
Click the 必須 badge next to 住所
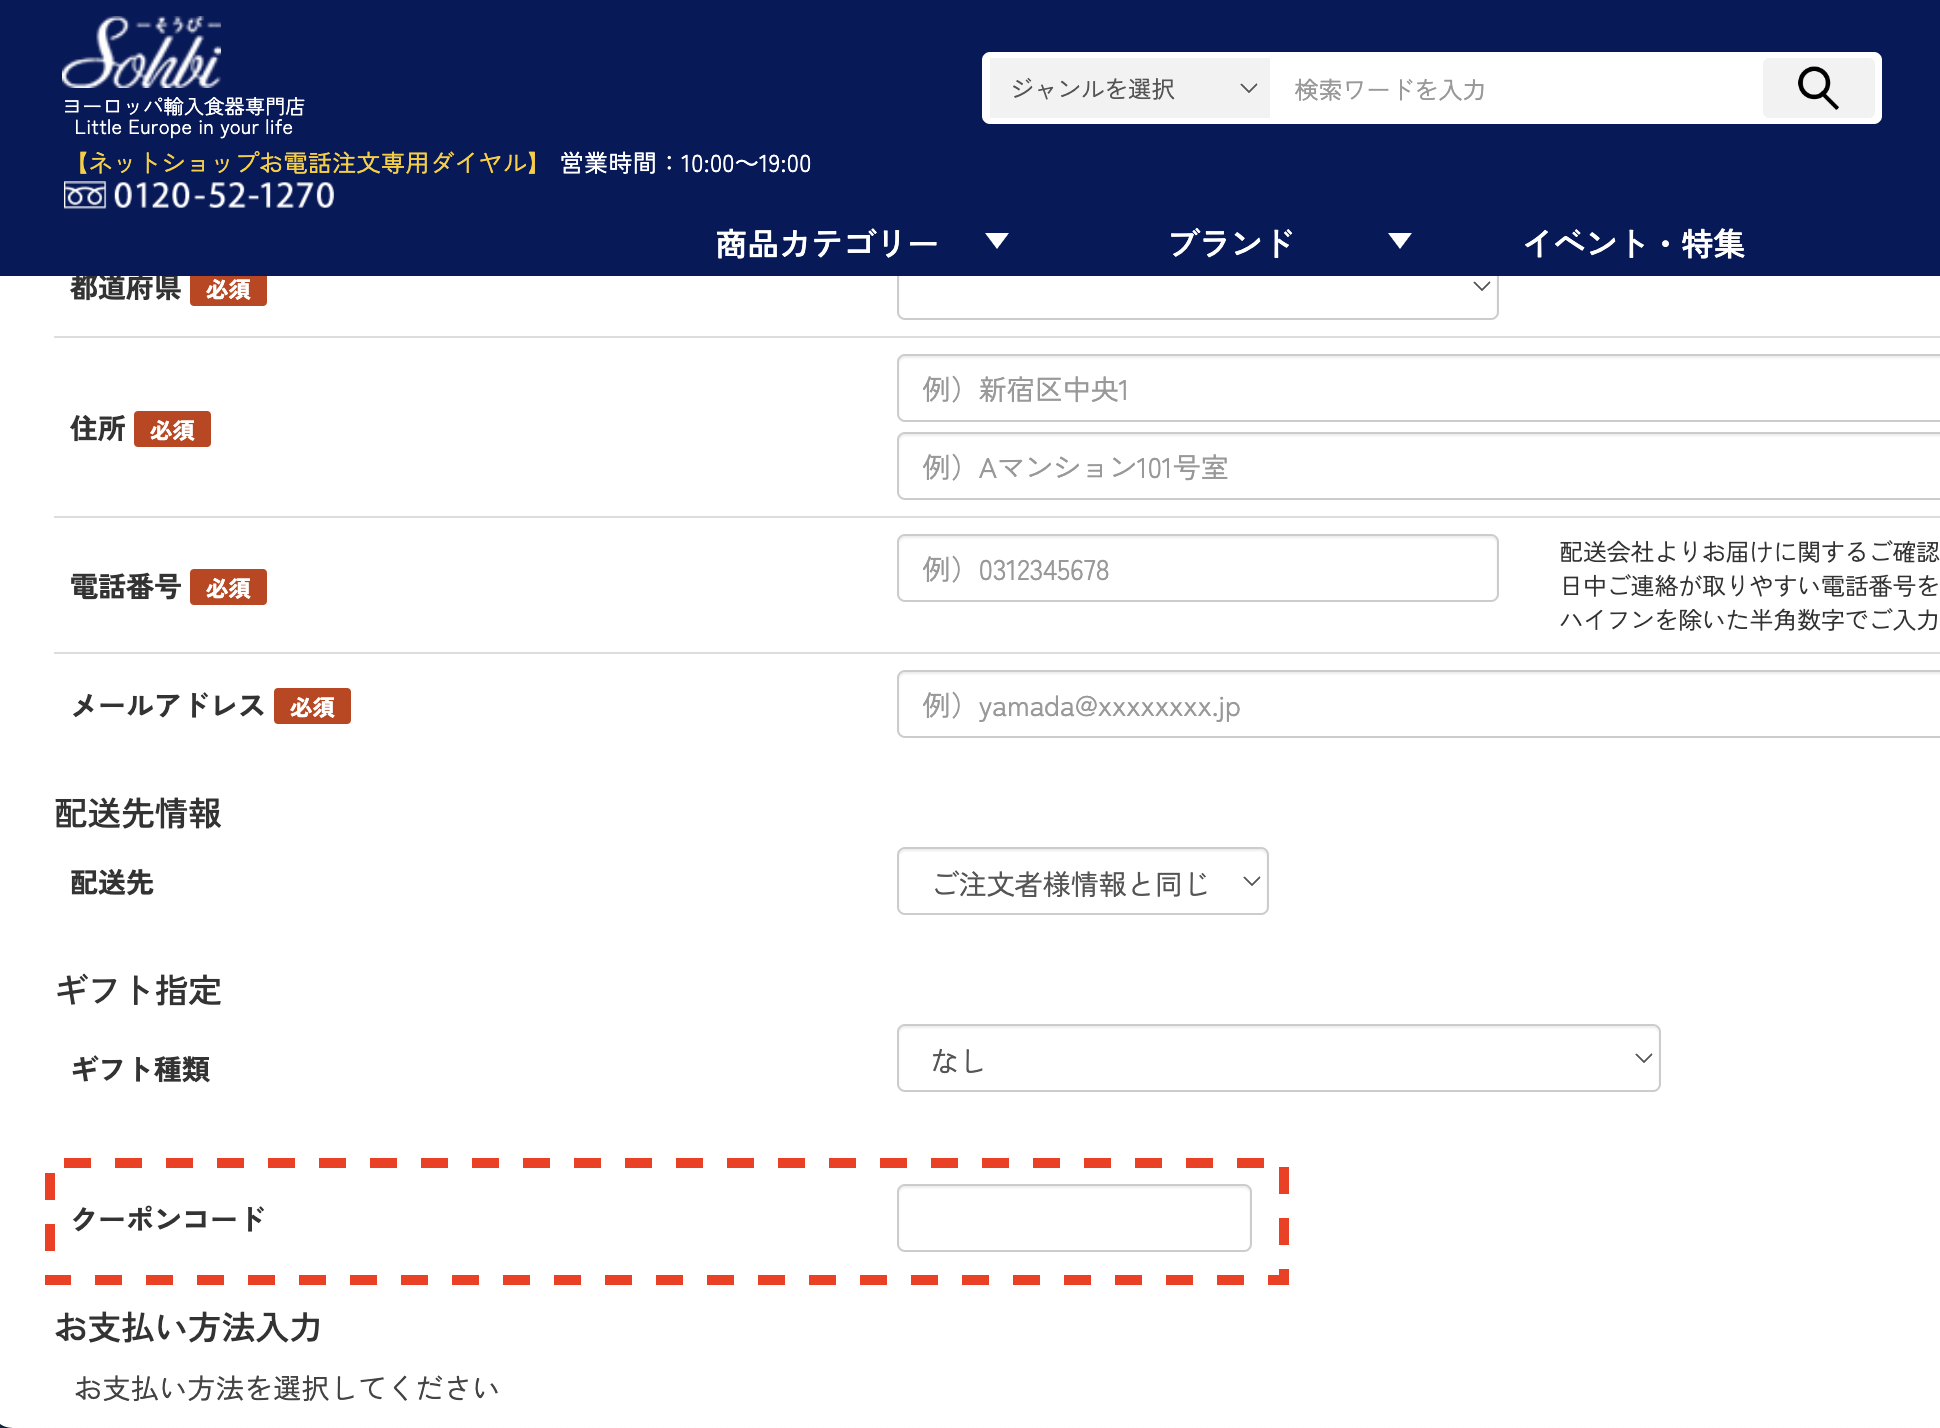pos(172,430)
